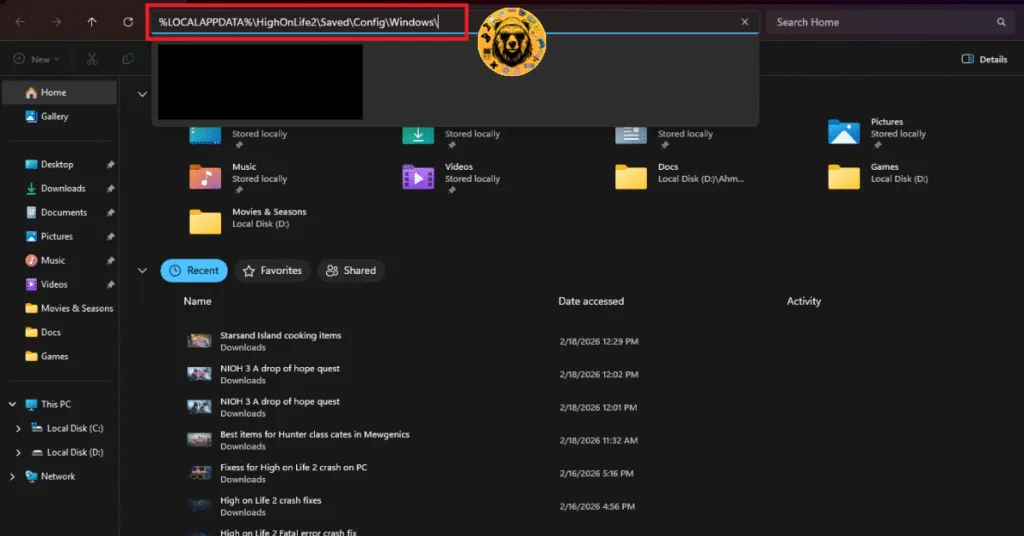Open the New item dropdown

[37, 59]
